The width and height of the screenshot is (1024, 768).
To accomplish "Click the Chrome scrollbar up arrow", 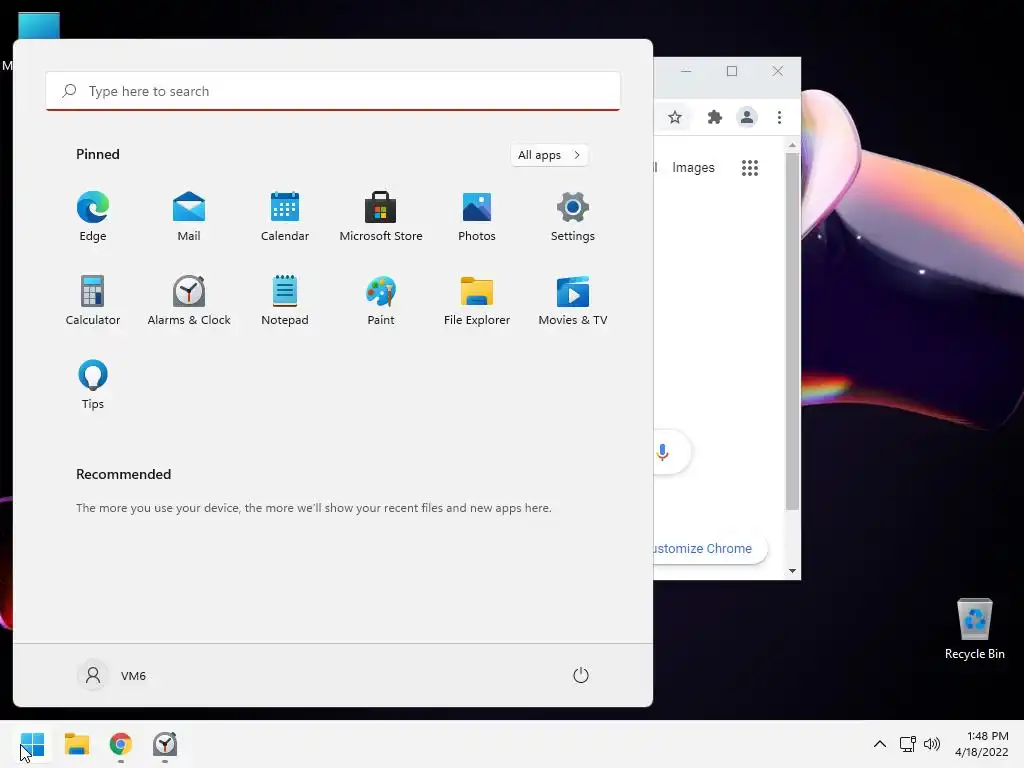I will coord(792,145).
